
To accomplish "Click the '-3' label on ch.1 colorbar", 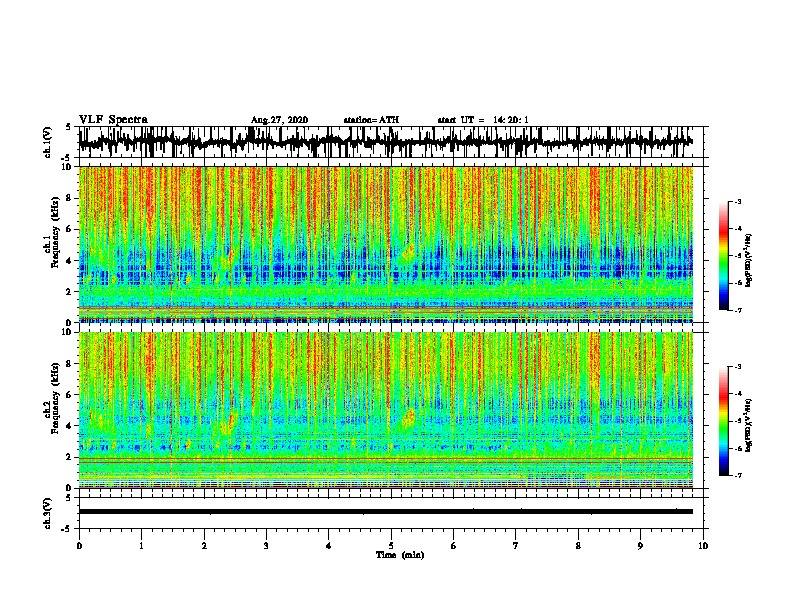I will click(x=737, y=202).
